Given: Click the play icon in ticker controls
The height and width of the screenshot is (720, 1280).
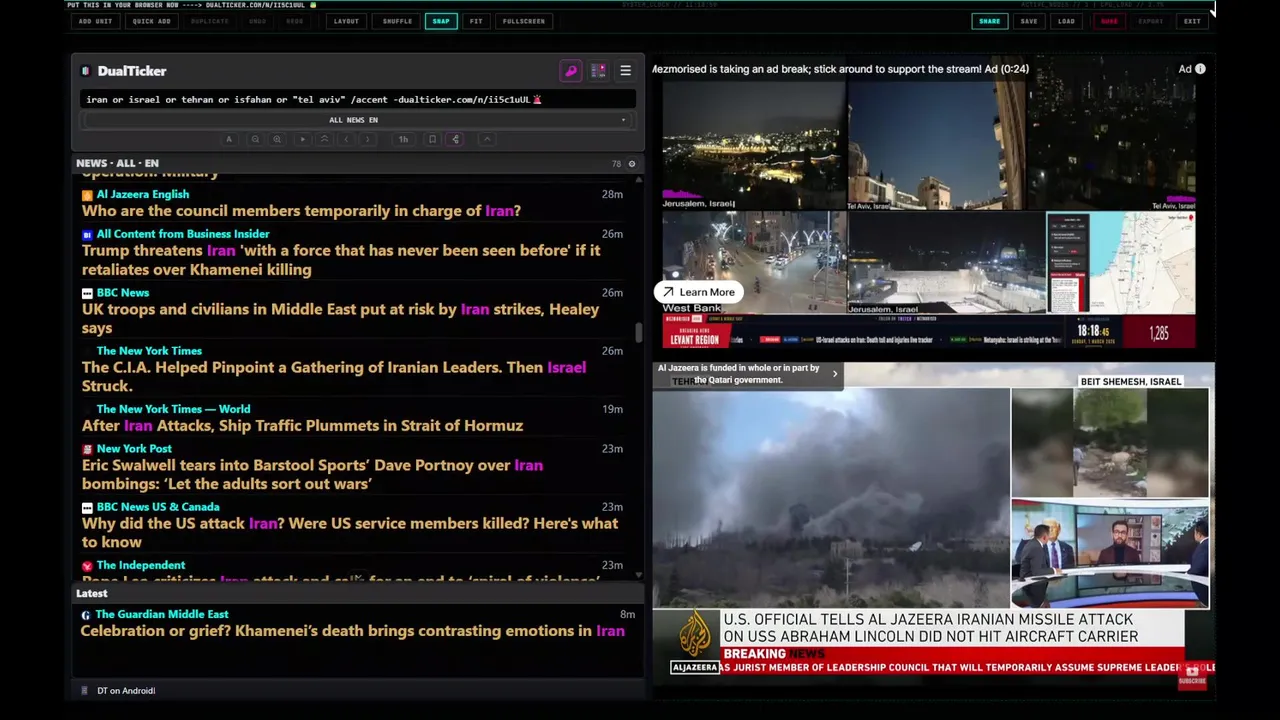Looking at the screenshot, I should click(302, 139).
